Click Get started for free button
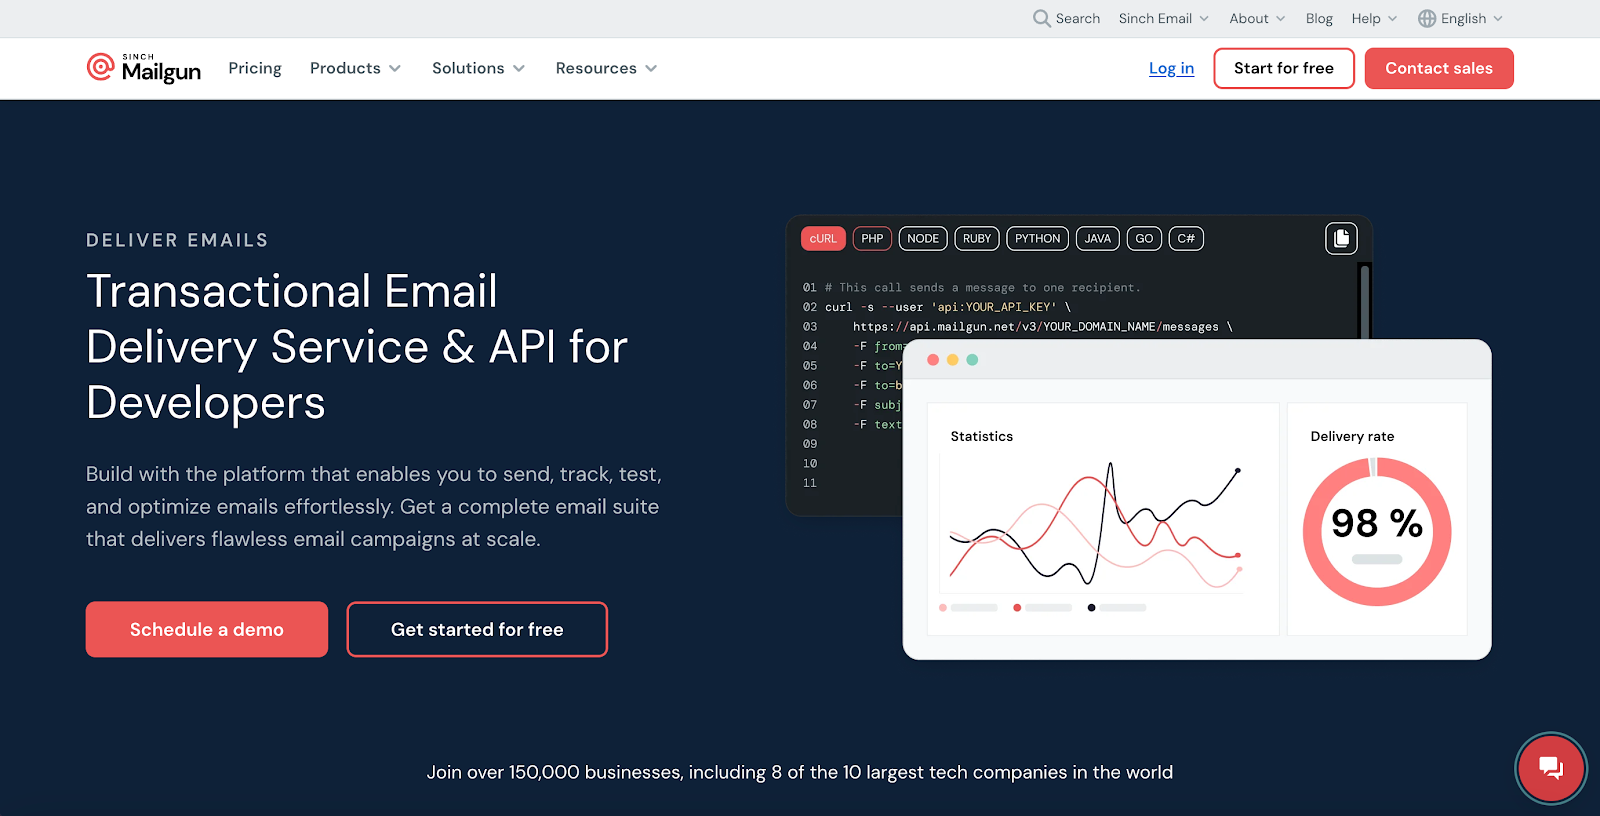 [x=477, y=629]
